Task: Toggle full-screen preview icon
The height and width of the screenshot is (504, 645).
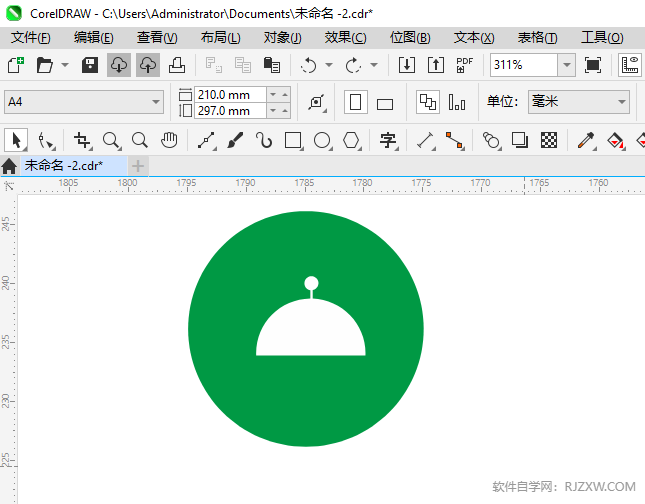Action: [x=593, y=65]
